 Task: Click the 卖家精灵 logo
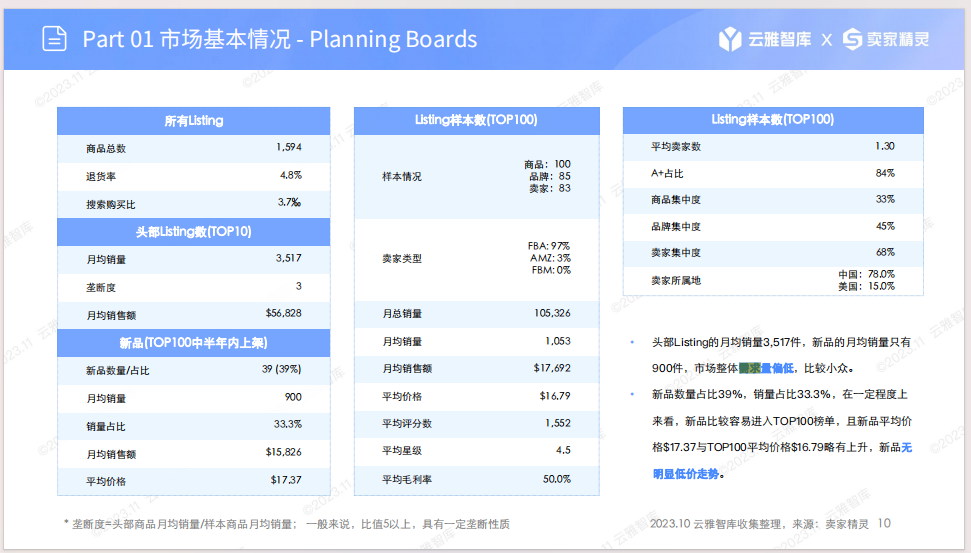(886, 40)
